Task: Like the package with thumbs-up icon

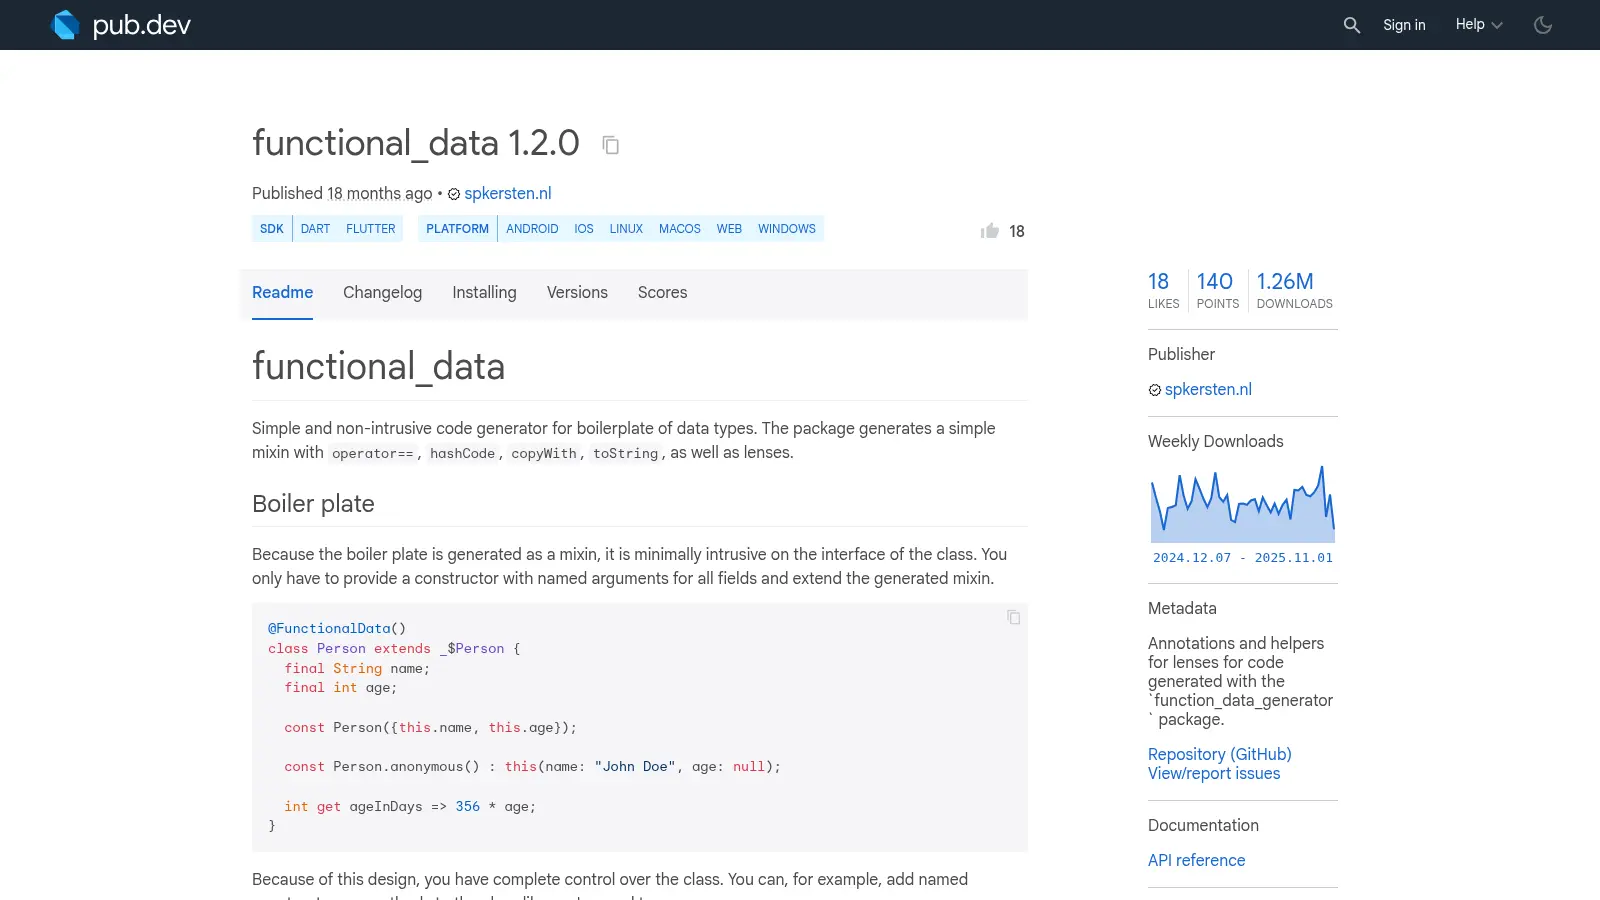Action: [990, 231]
